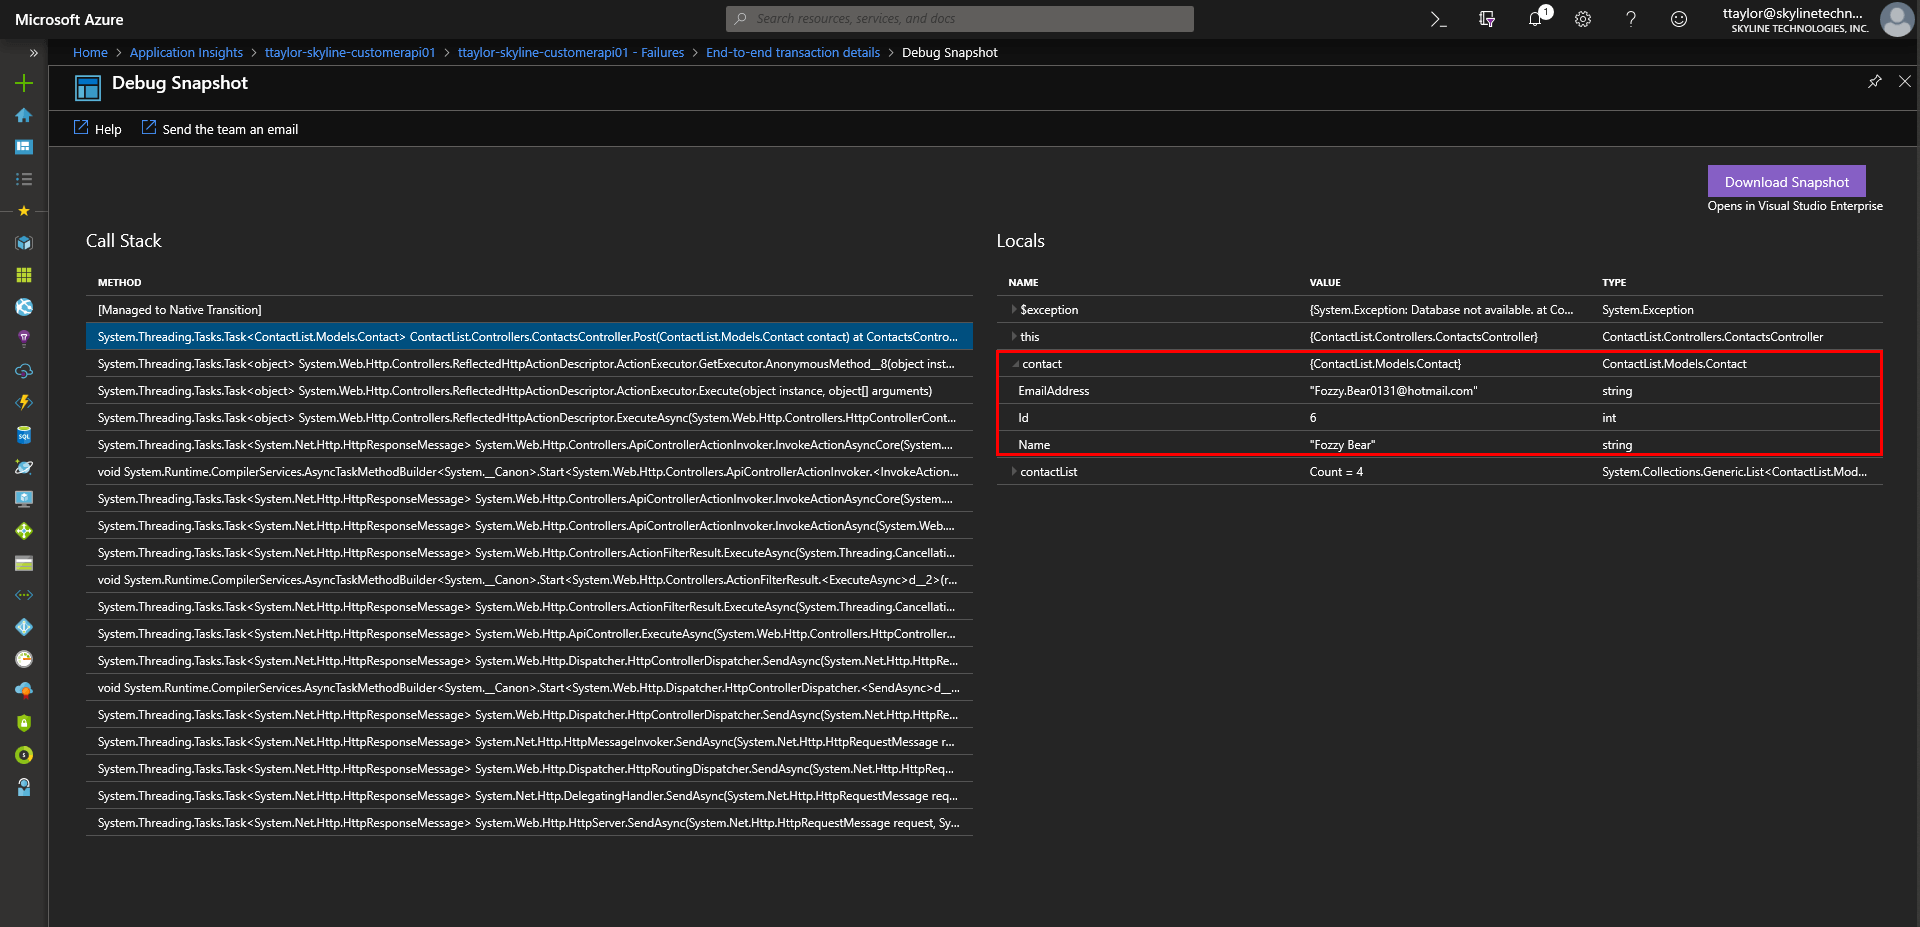Open the feedback smiley icon
The image size is (1920, 927).
tap(1679, 19)
